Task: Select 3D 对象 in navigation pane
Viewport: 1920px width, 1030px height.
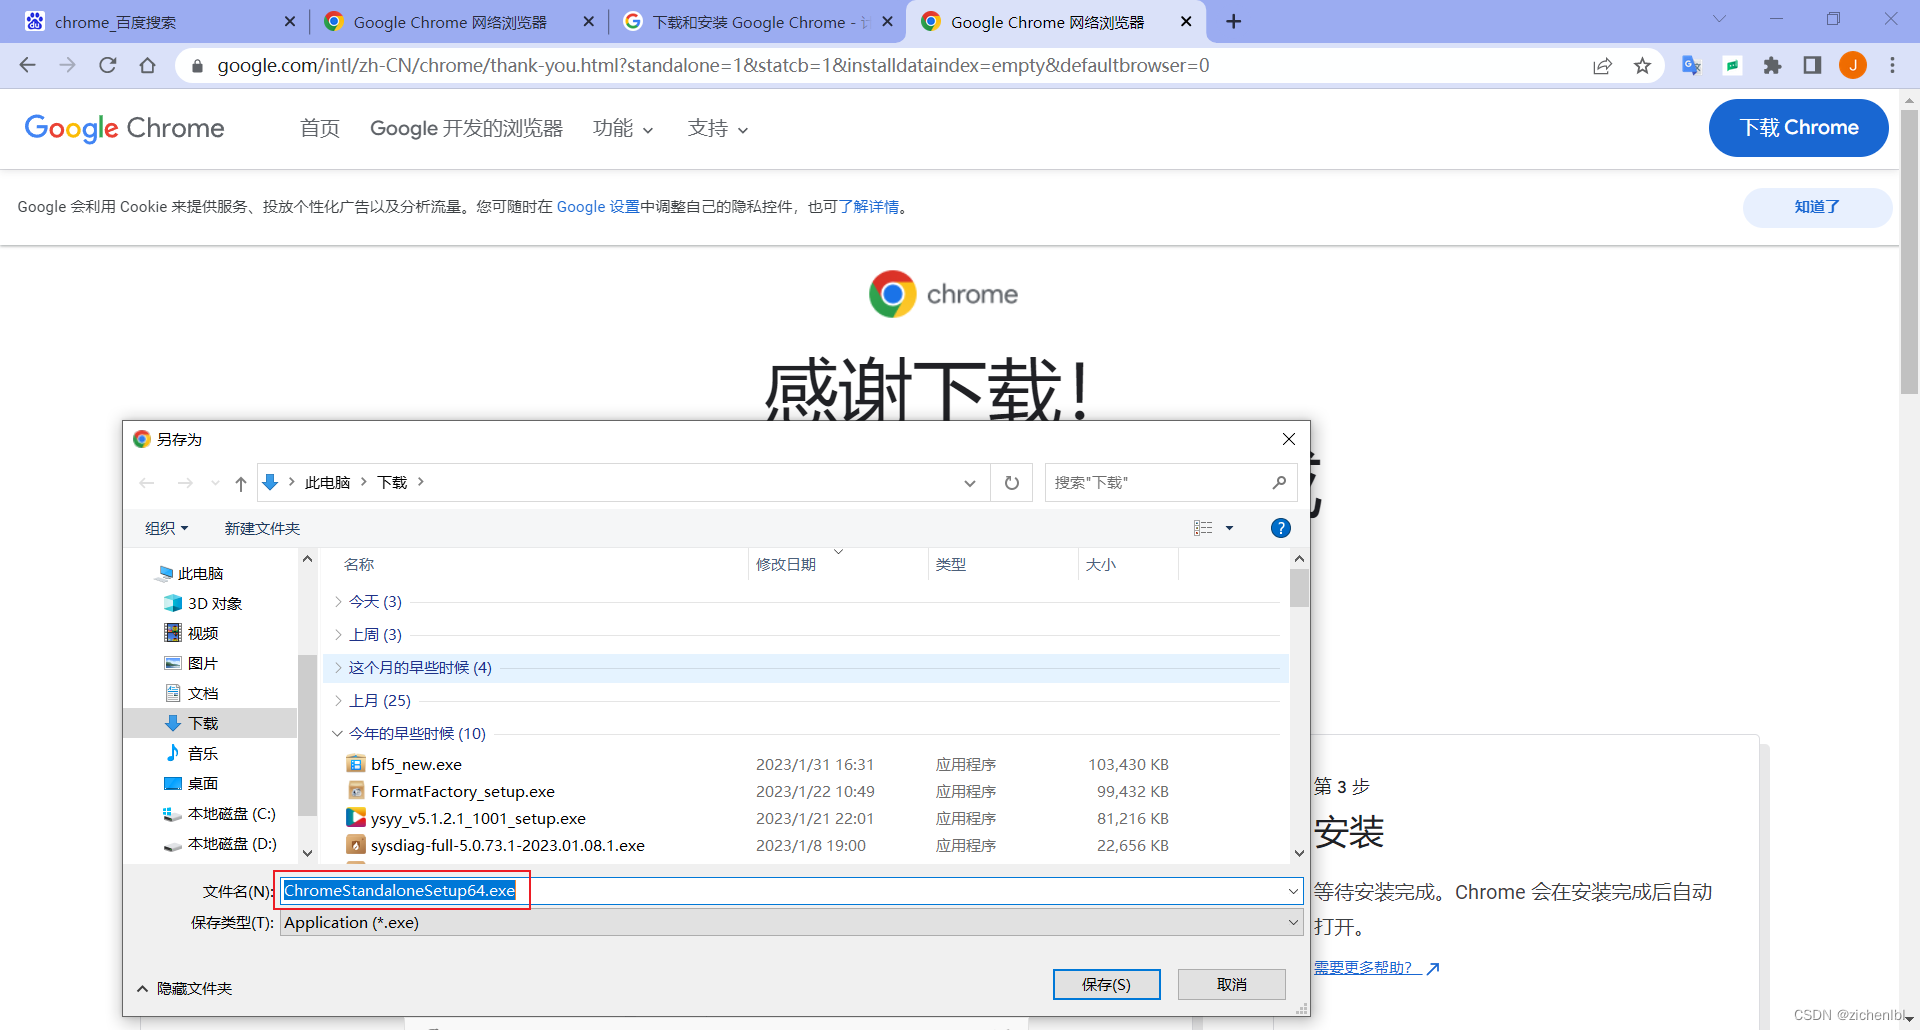Action: coord(214,604)
